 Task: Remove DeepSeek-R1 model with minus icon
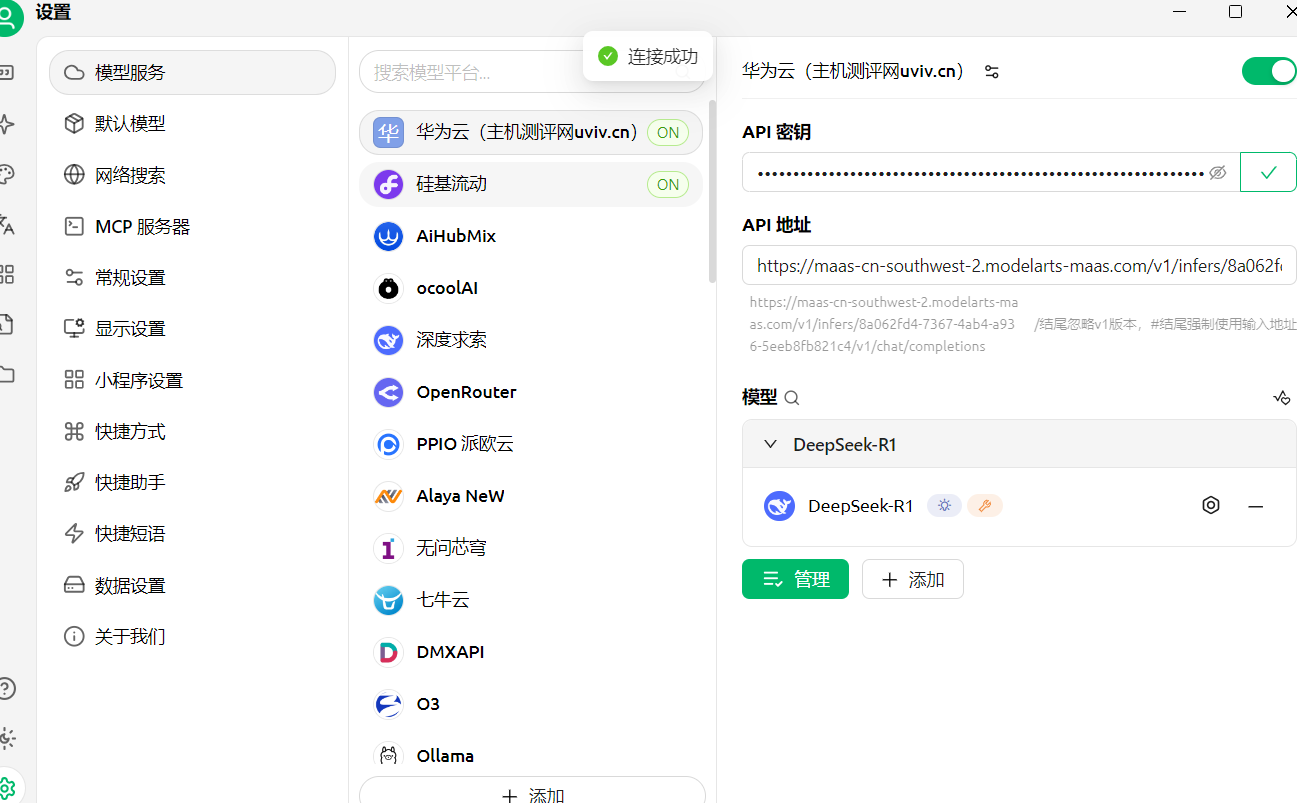1255,506
